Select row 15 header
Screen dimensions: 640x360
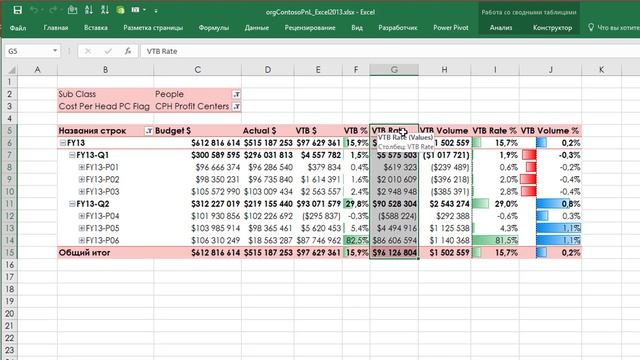pos(9,253)
